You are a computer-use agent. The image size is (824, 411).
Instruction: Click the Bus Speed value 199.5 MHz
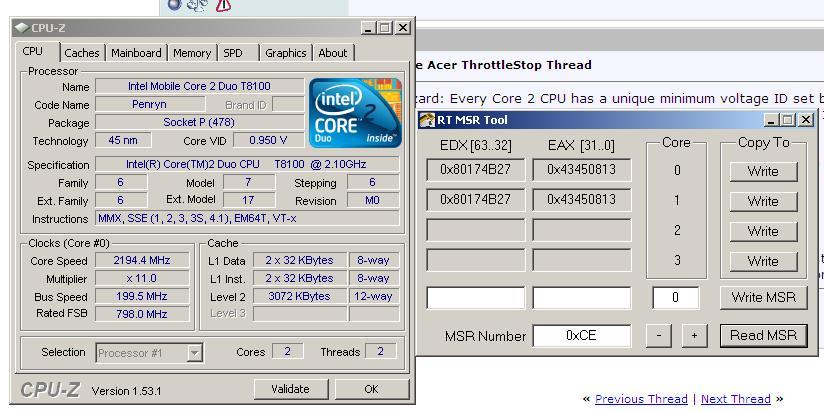142,296
